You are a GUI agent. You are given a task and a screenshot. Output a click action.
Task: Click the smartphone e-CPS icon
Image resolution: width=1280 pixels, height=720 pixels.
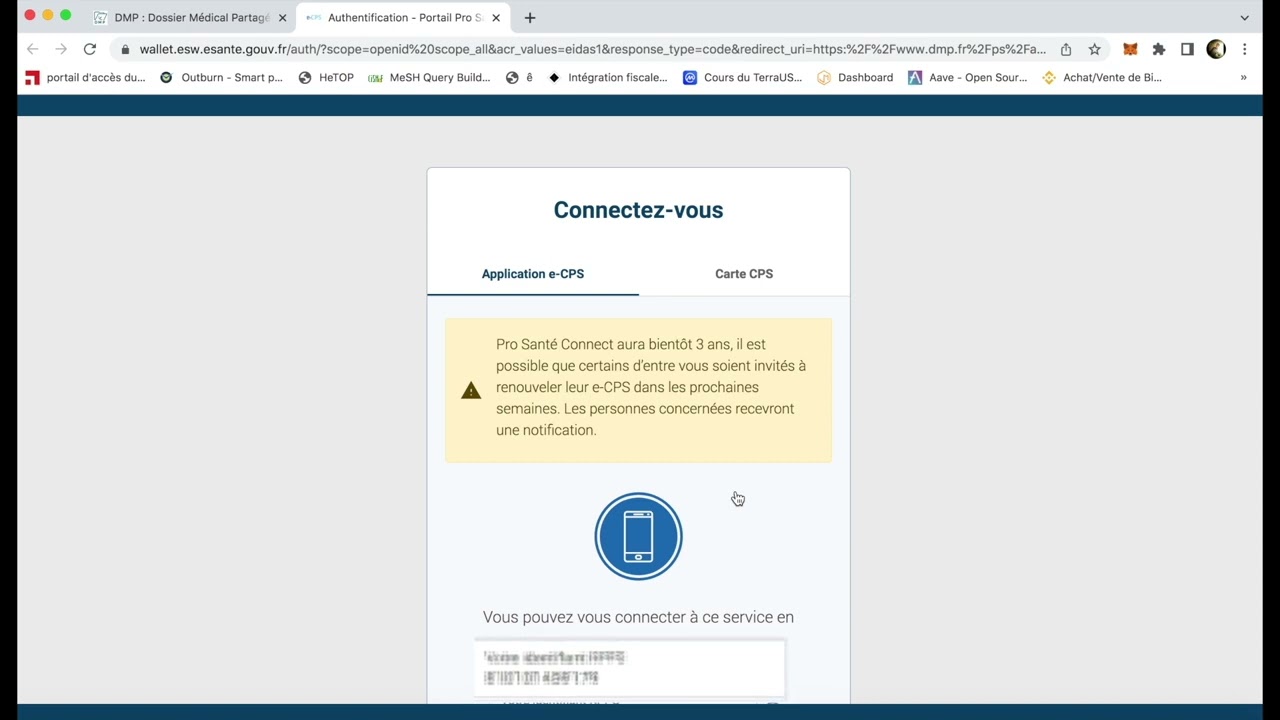(638, 537)
